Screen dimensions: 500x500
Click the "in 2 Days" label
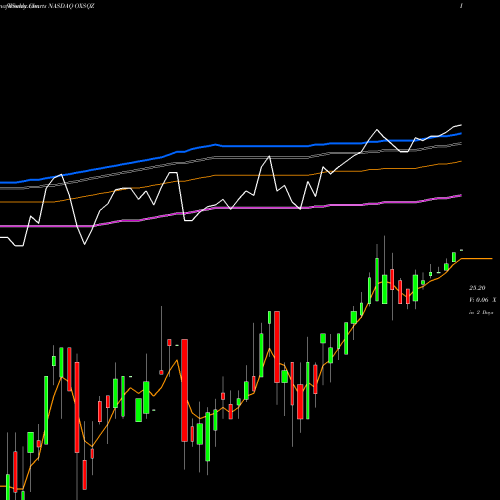click(481, 313)
